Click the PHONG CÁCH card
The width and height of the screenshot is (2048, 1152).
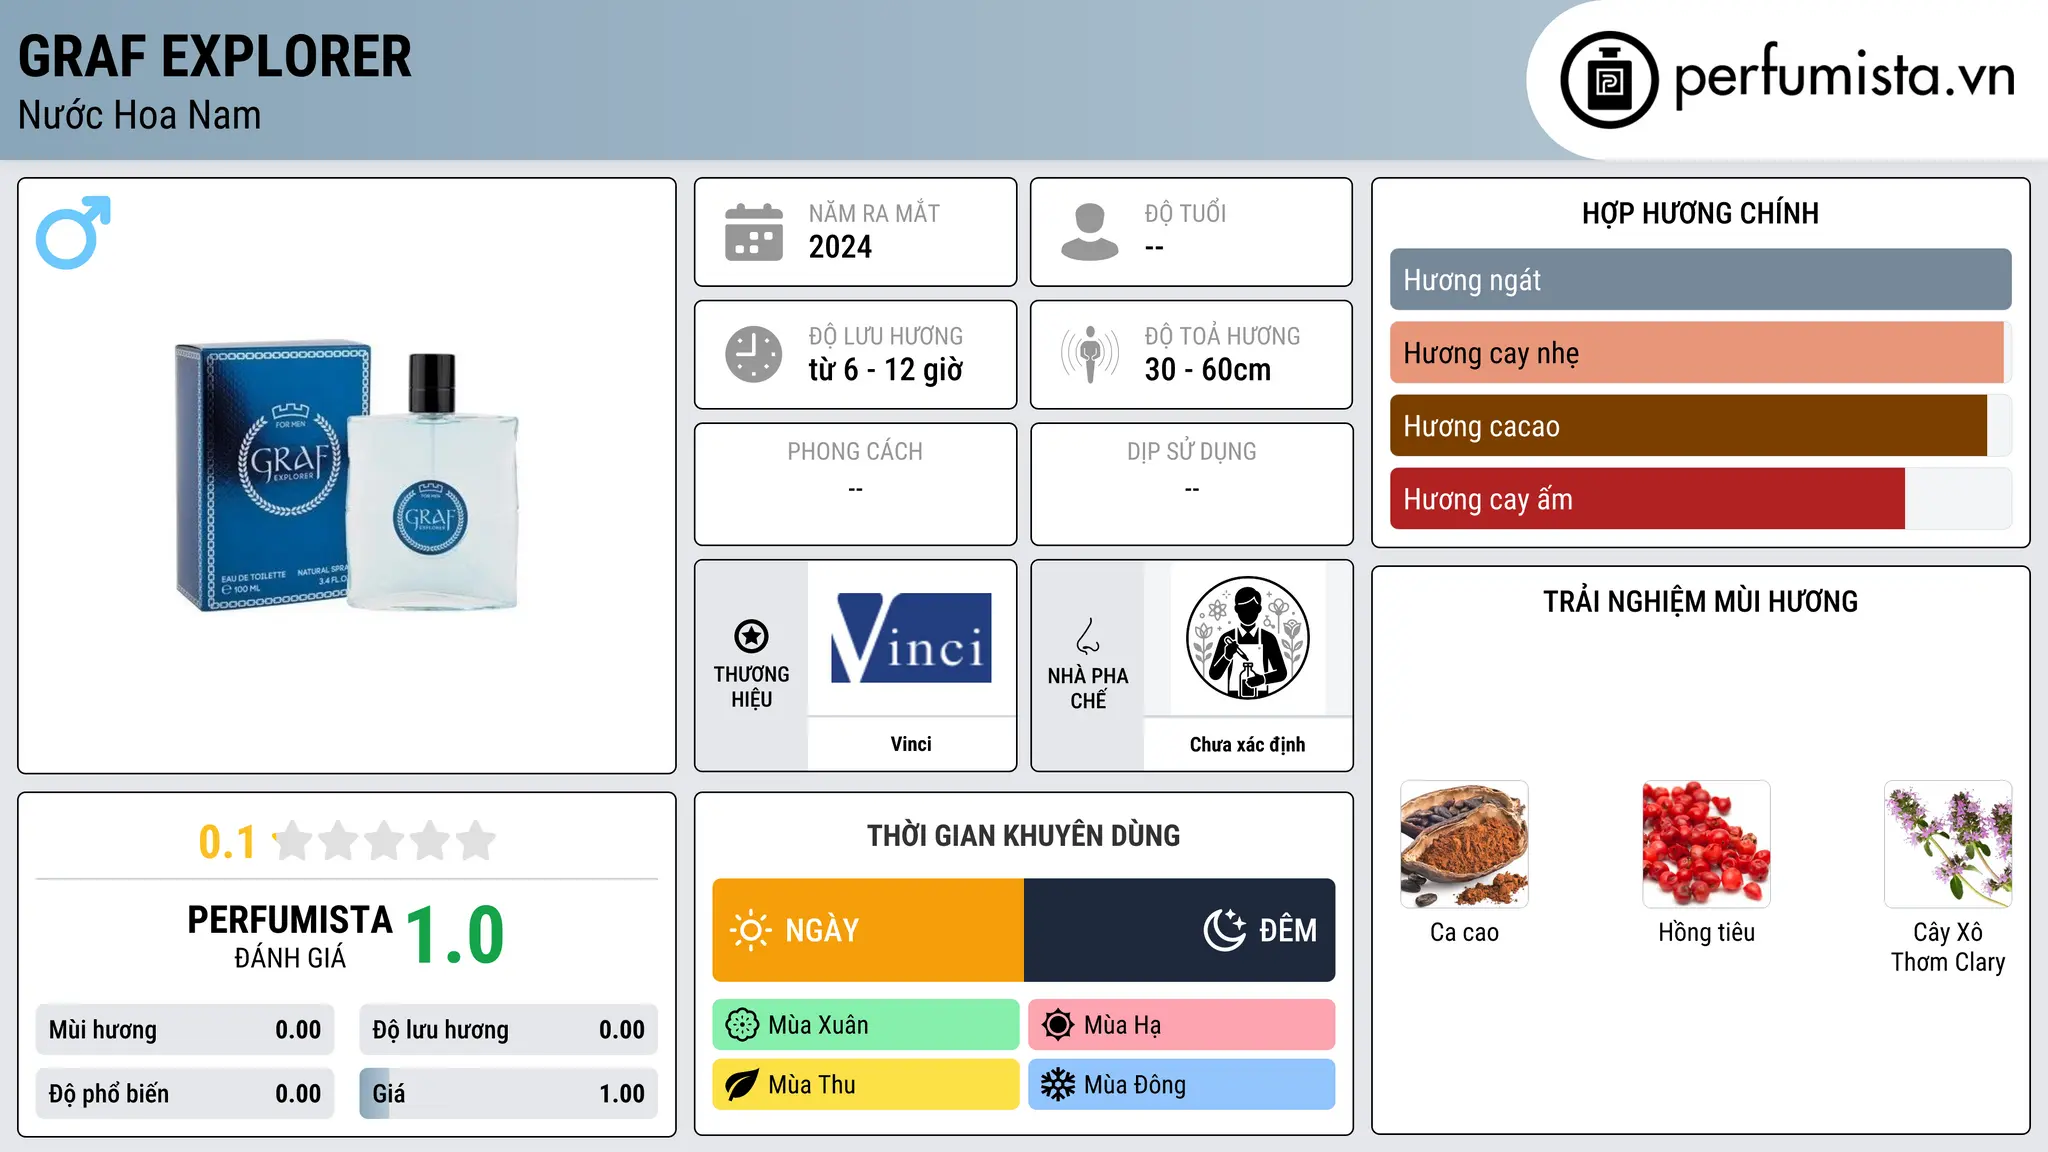[x=856, y=484]
